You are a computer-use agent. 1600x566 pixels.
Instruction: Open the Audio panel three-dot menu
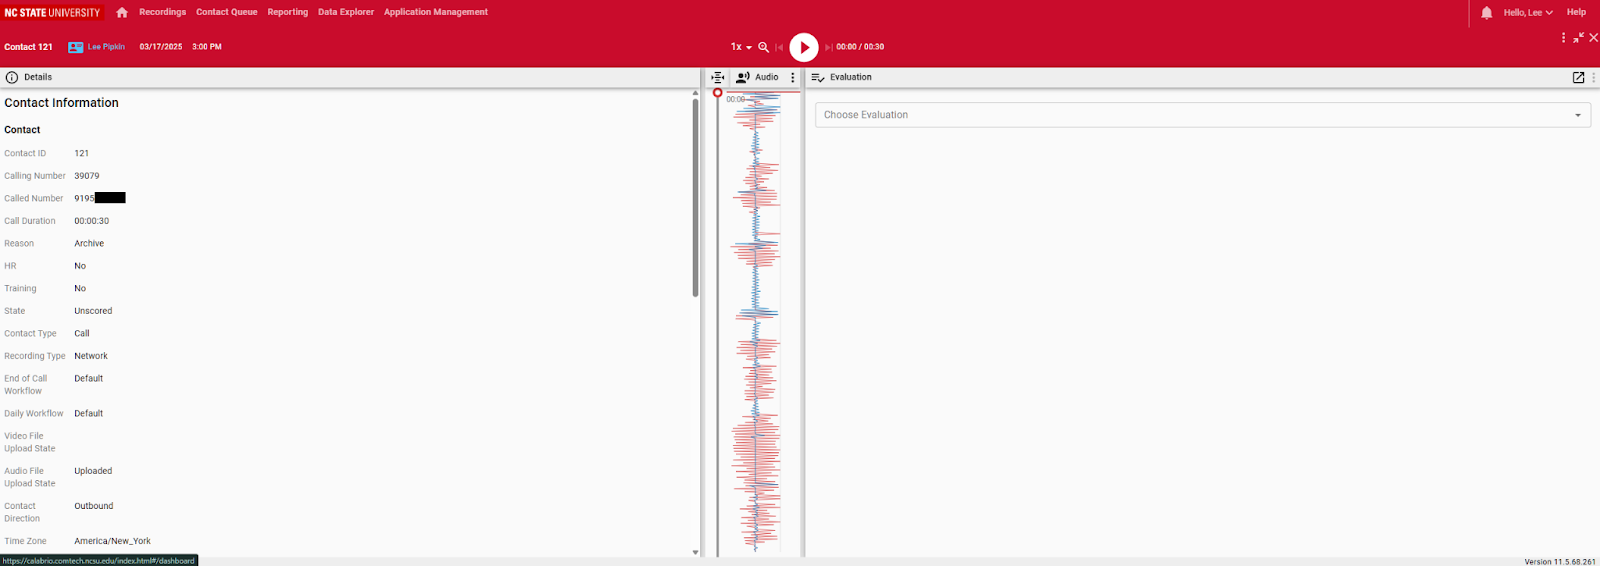[x=793, y=77]
